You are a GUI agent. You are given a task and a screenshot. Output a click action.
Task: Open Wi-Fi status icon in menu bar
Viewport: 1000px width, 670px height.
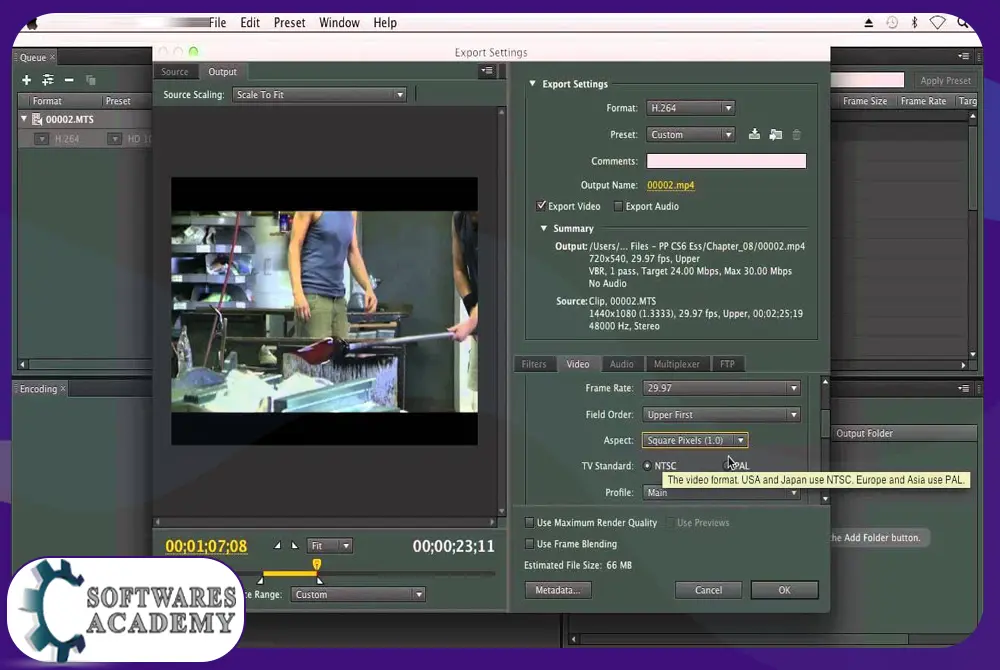938,22
